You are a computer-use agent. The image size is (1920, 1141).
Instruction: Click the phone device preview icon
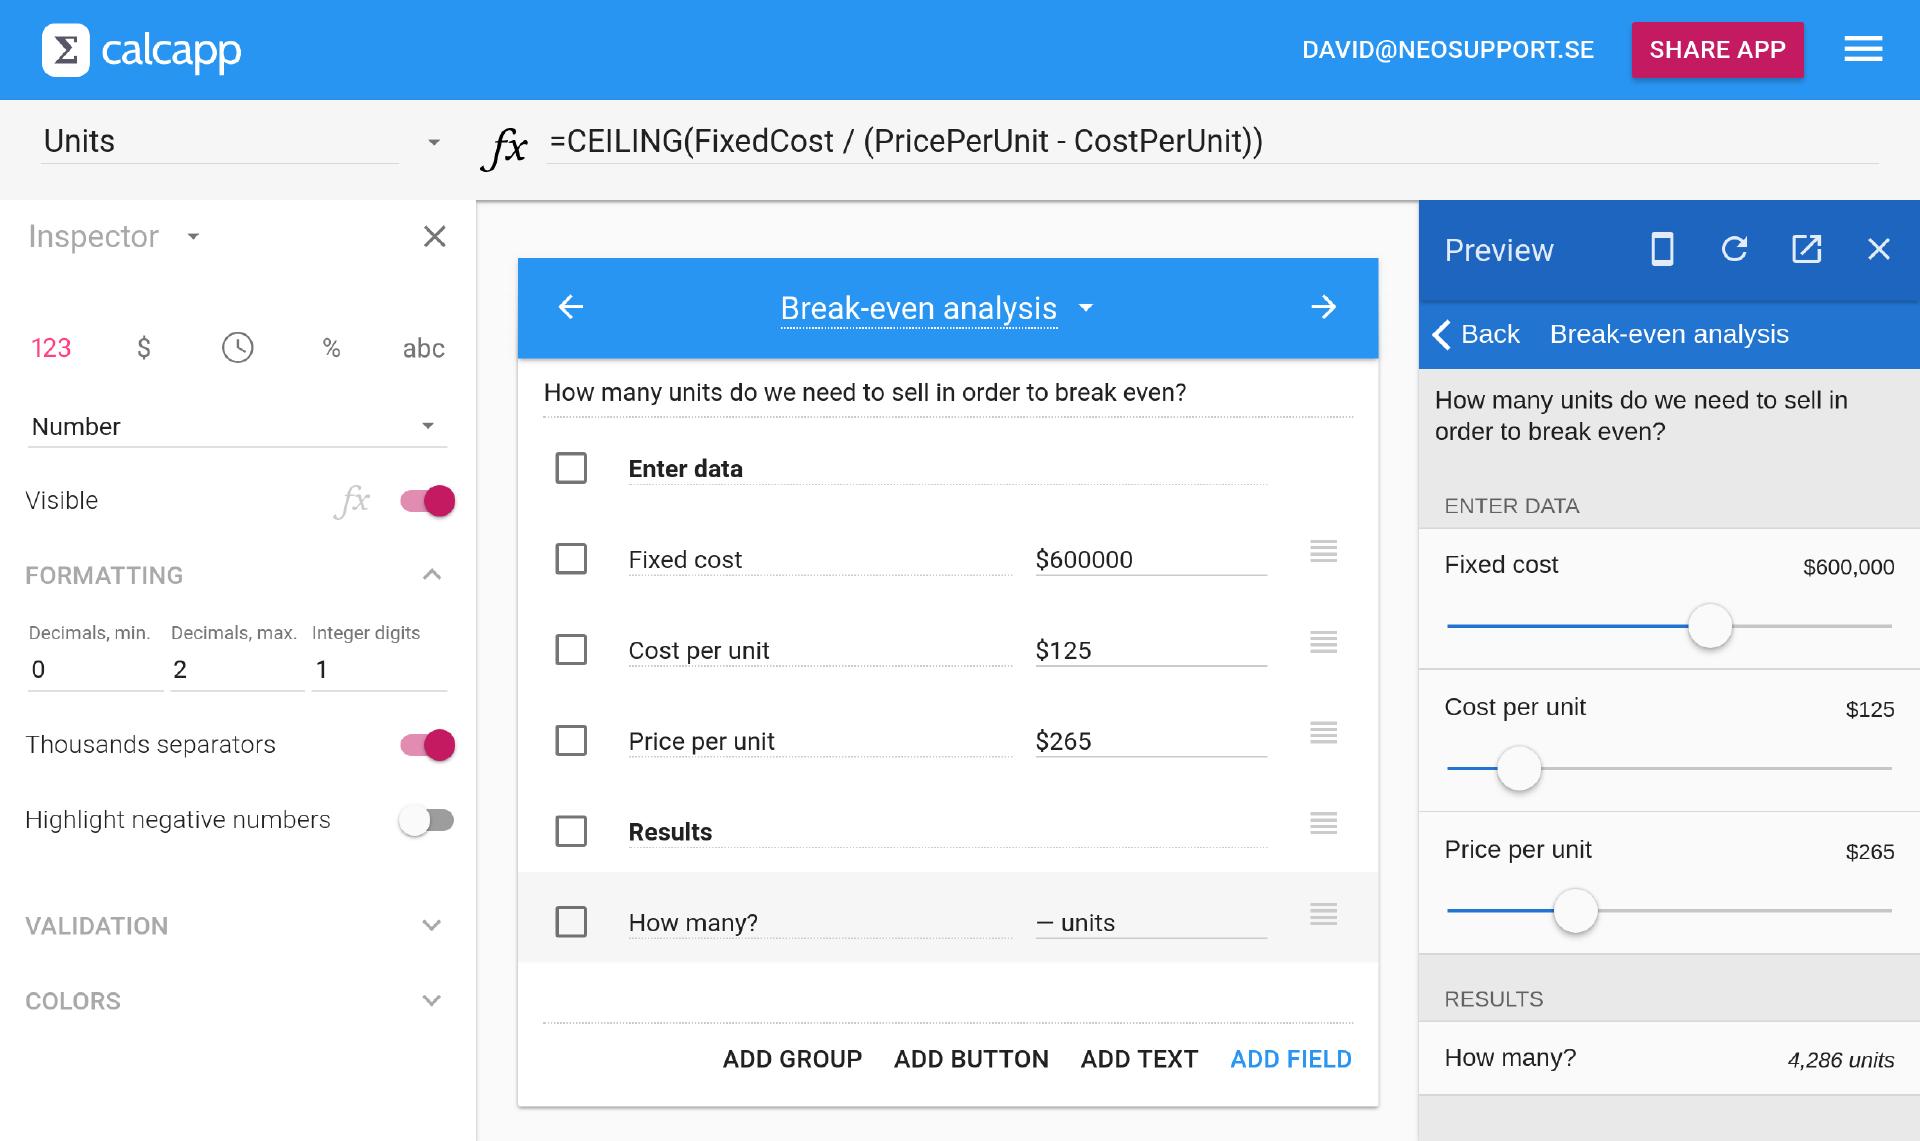(x=1662, y=249)
